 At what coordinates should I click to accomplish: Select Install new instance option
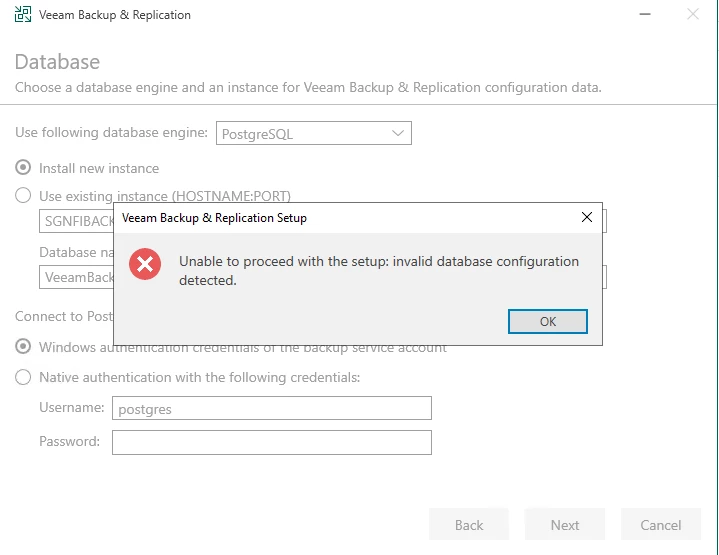tap(23, 168)
